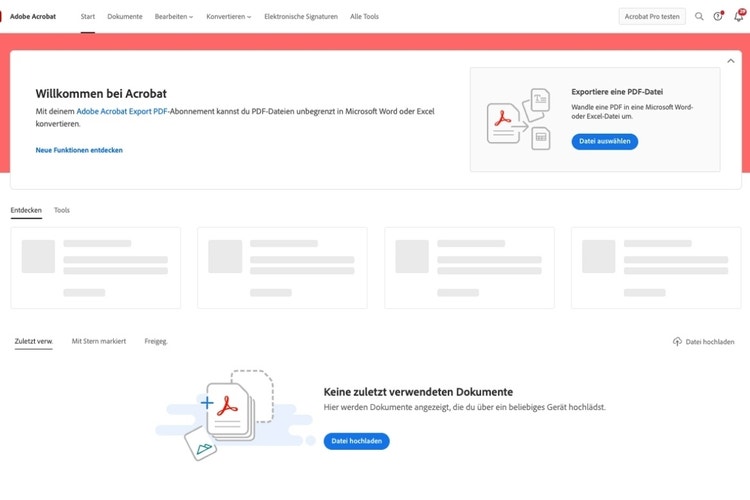750x500 pixels.
Task: Select the Mit Stern markiert tab
Action: pos(99,341)
